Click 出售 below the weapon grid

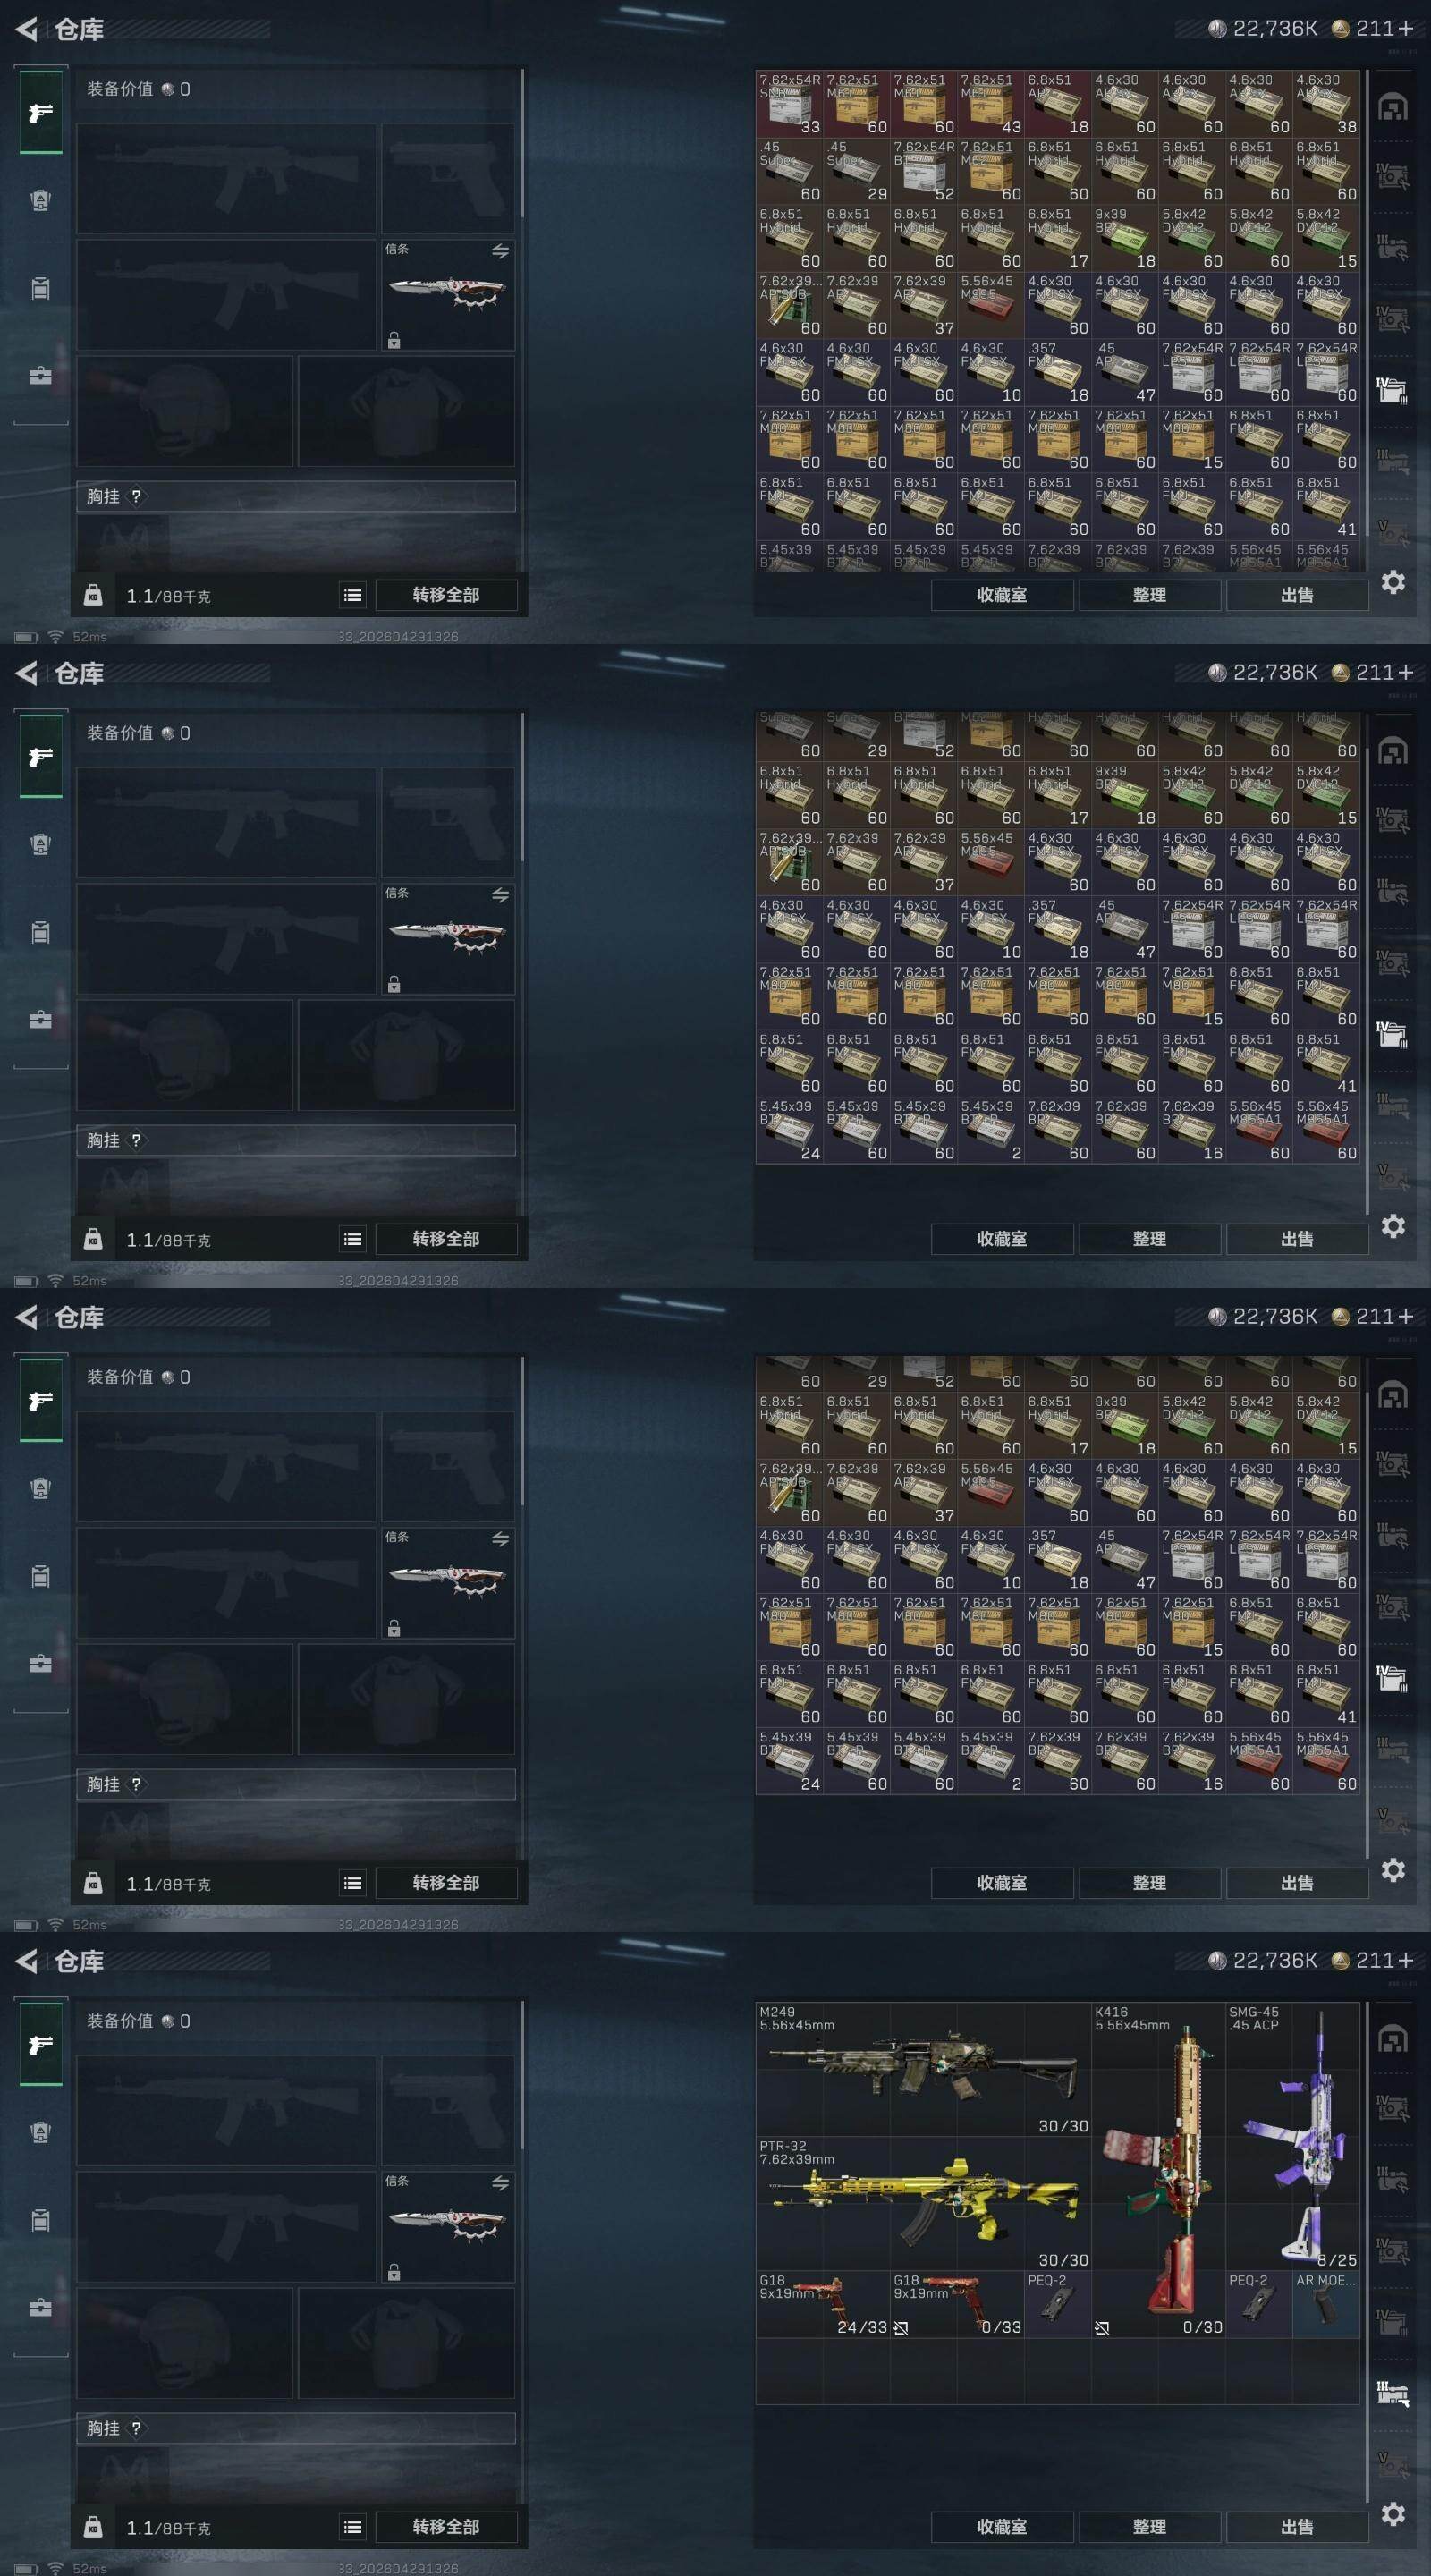(x=1297, y=2526)
